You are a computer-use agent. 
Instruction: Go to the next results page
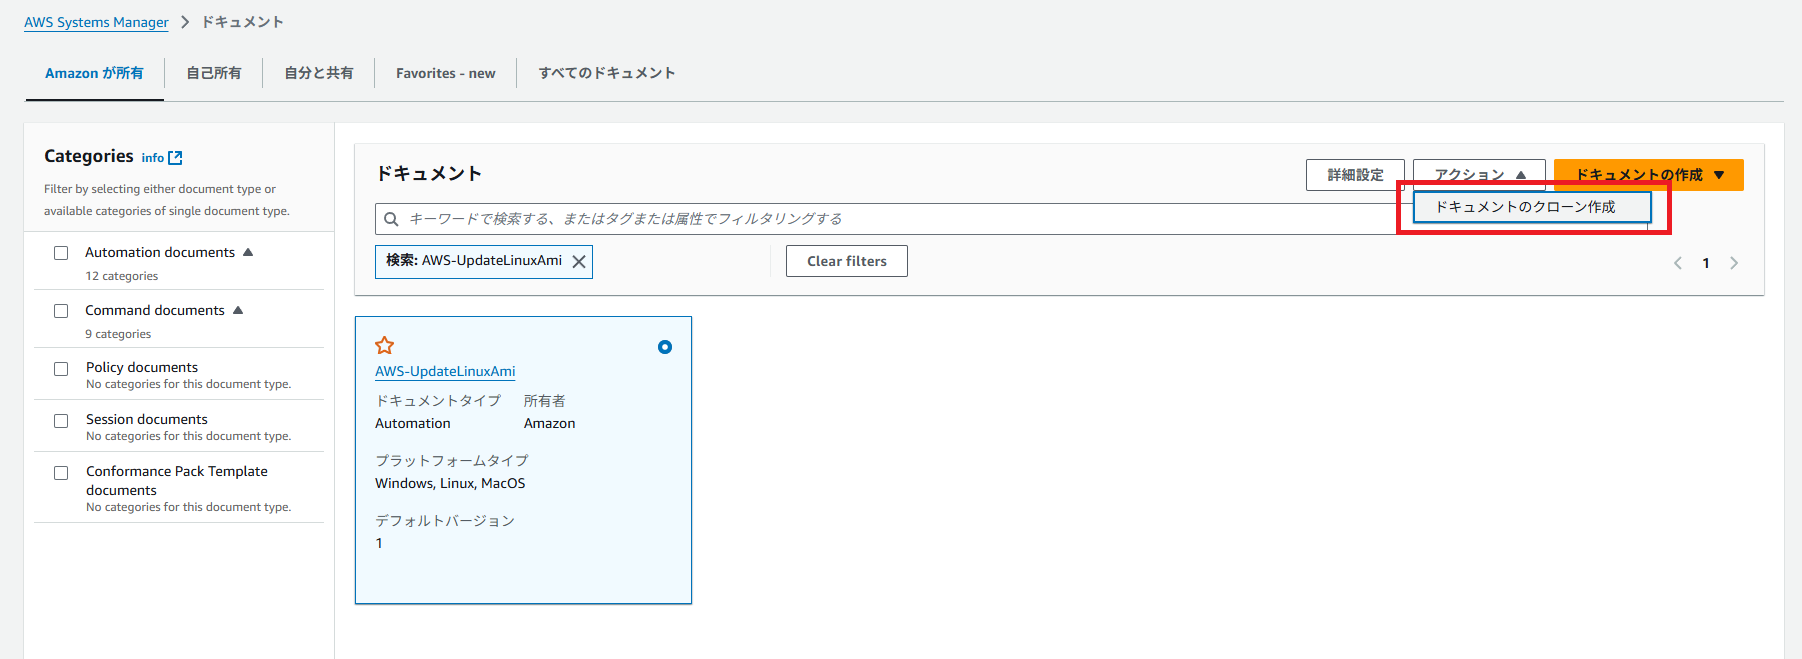pos(1734,263)
